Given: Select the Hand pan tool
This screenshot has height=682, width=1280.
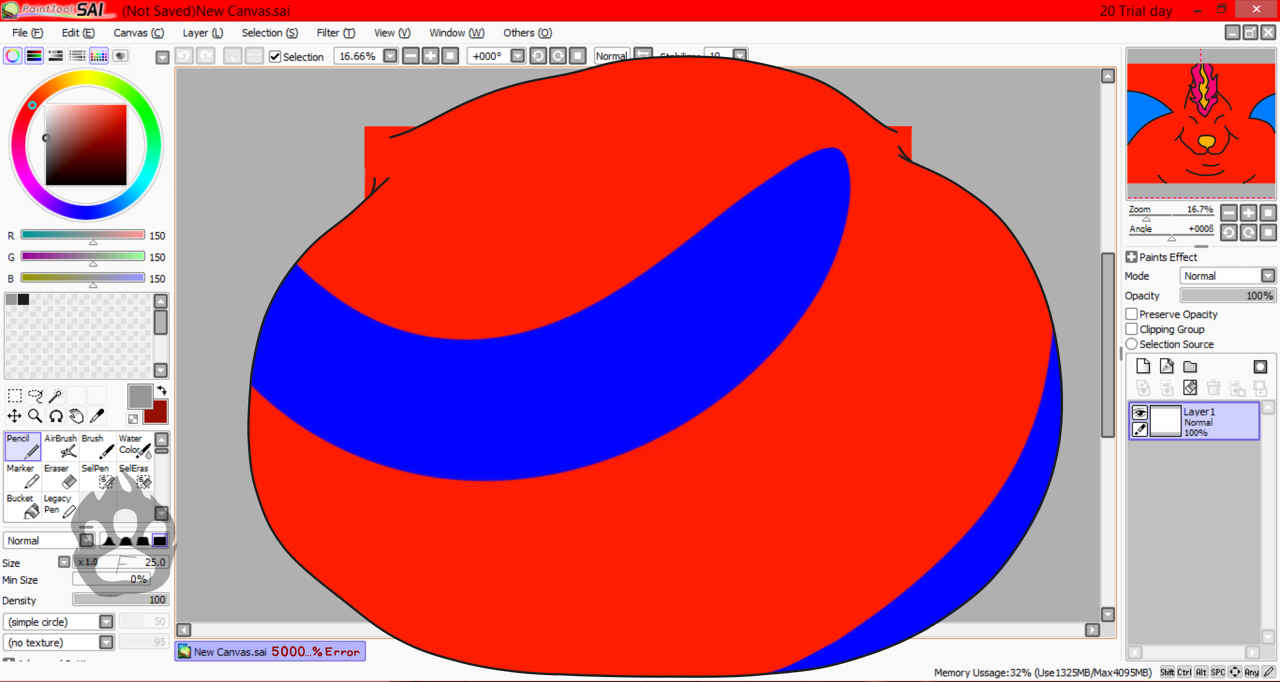Looking at the screenshot, I should [x=77, y=416].
